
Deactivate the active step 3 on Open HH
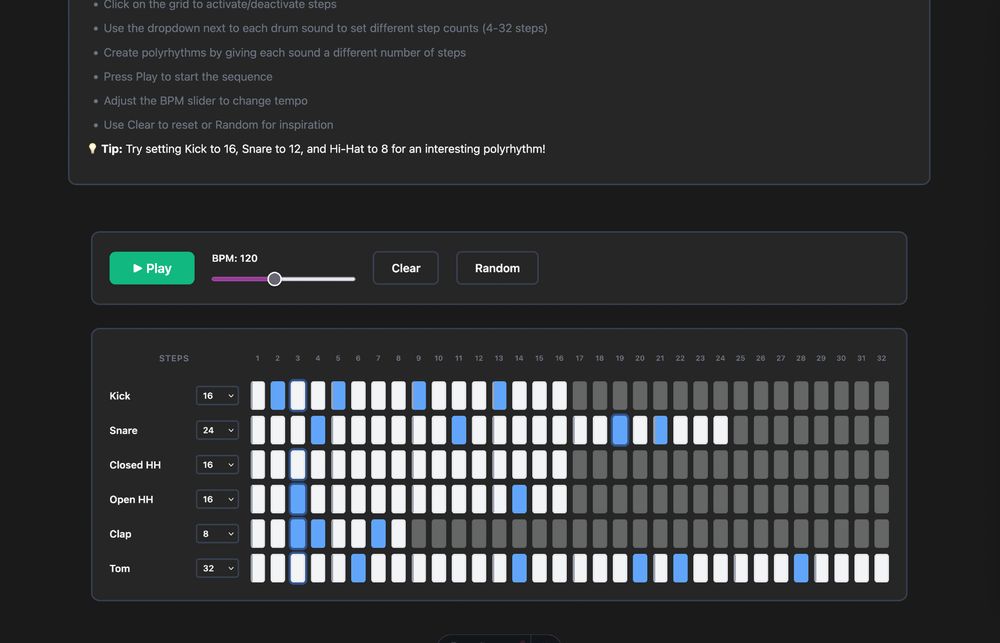point(297,499)
